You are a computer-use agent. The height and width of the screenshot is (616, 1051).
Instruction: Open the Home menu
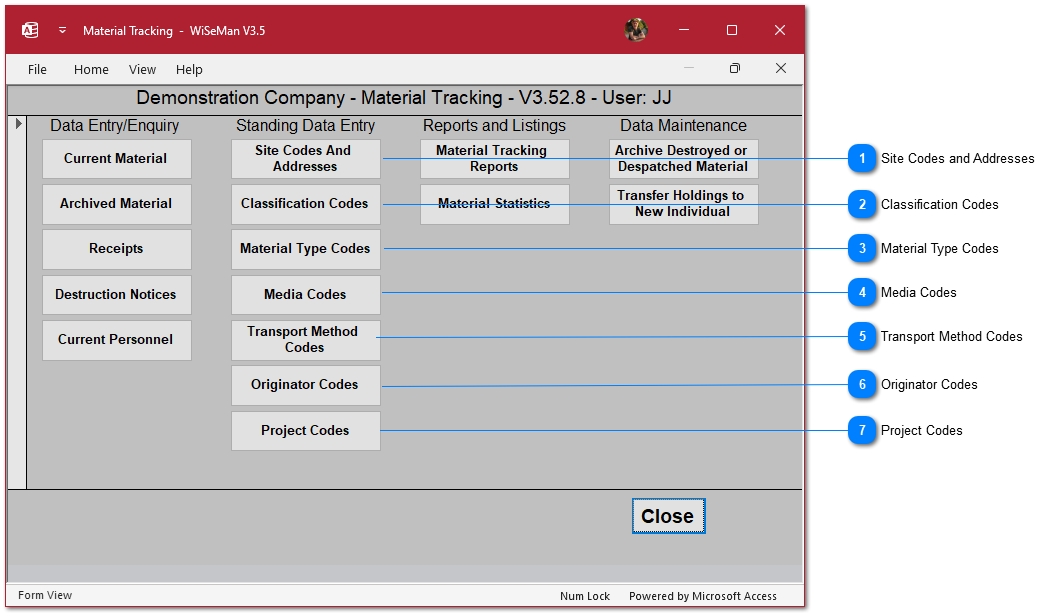coord(91,70)
